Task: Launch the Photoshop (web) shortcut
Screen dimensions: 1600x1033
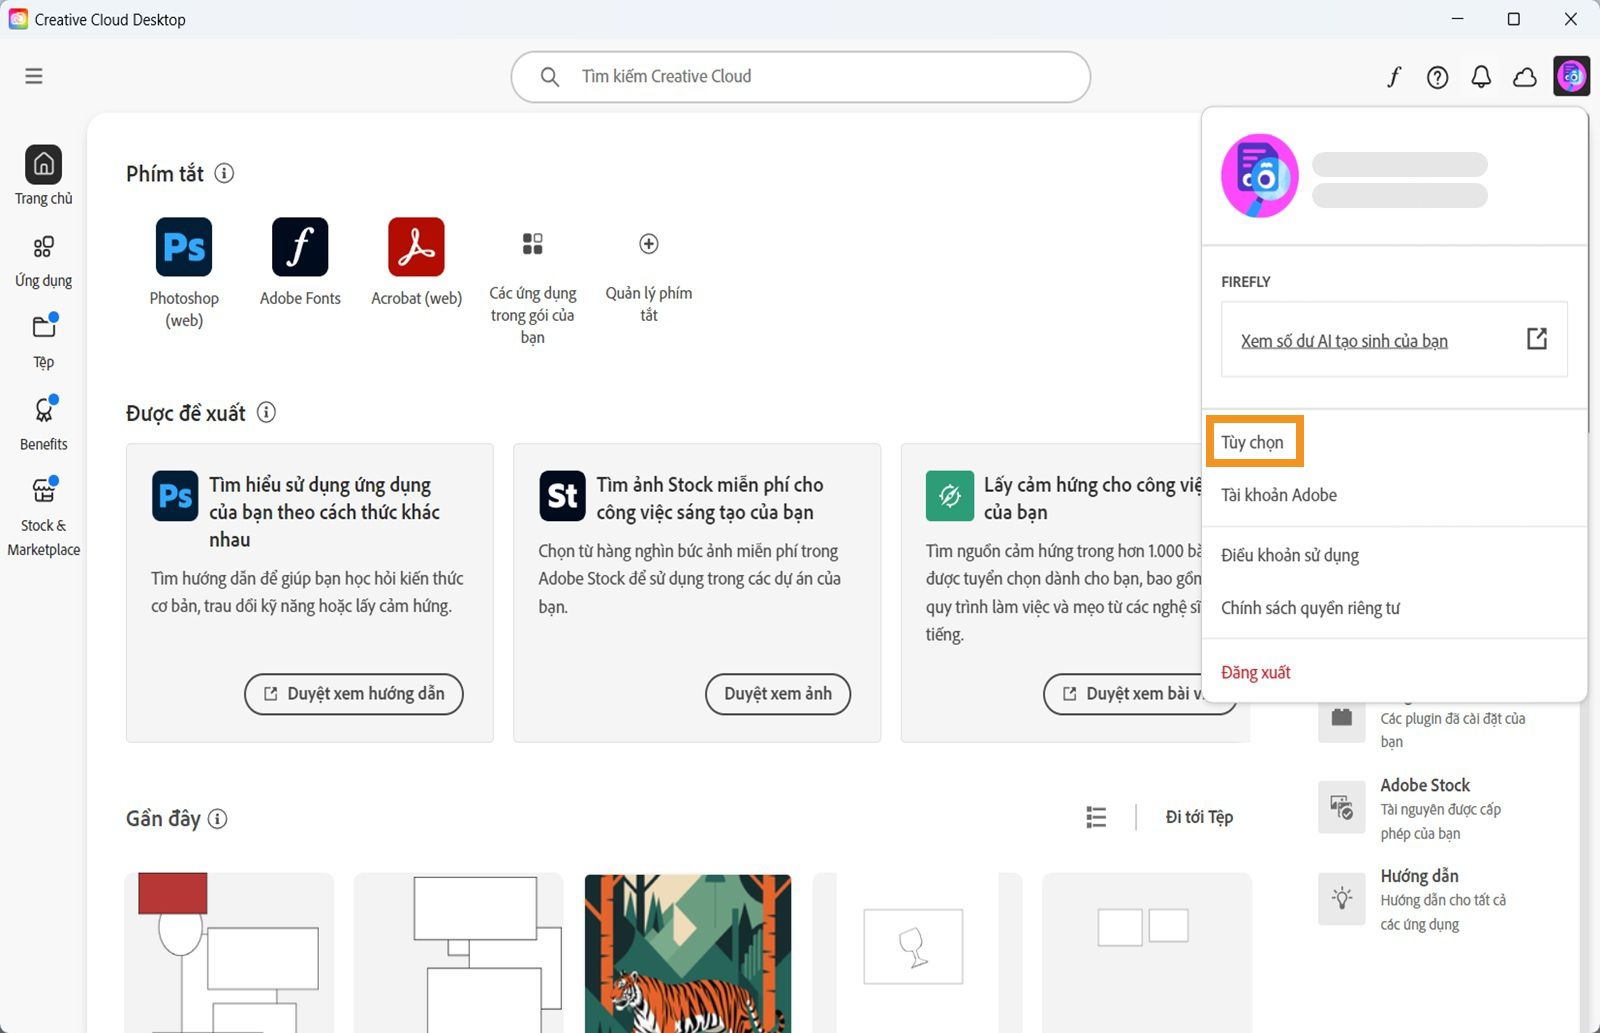Action: click(x=184, y=247)
